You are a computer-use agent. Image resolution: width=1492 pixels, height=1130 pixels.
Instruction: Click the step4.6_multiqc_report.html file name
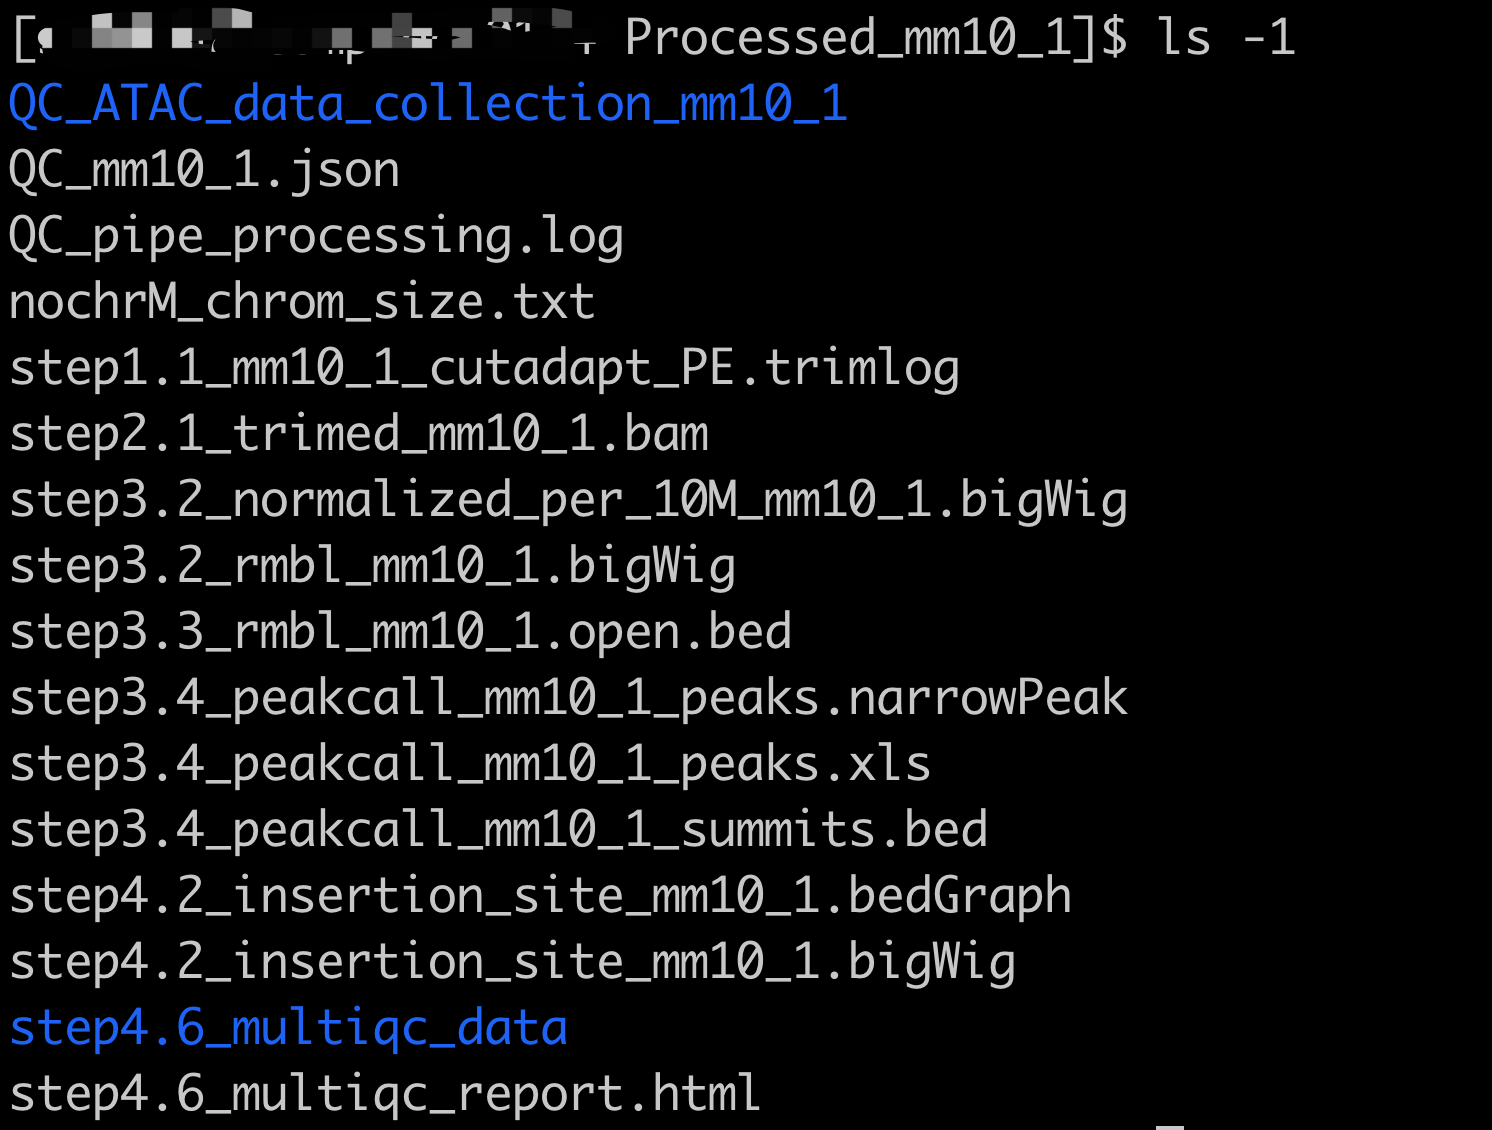point(385,1094)
